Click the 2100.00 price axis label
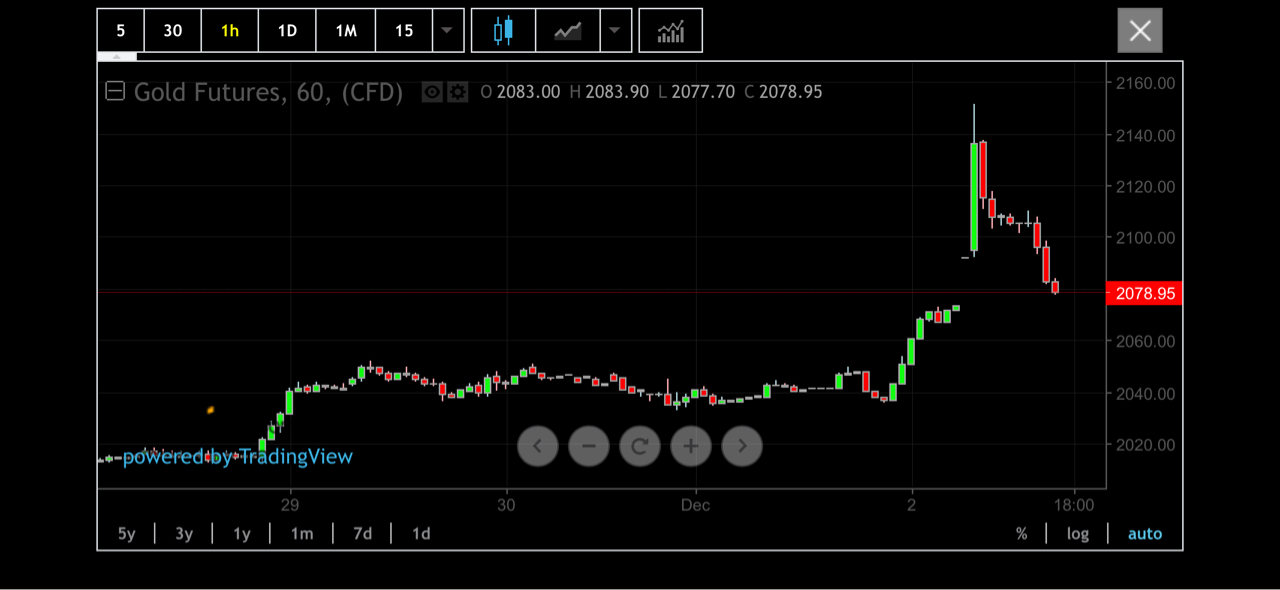Screen dimensions: 1280x590 pyautogui.click(x=1145, y=238)
